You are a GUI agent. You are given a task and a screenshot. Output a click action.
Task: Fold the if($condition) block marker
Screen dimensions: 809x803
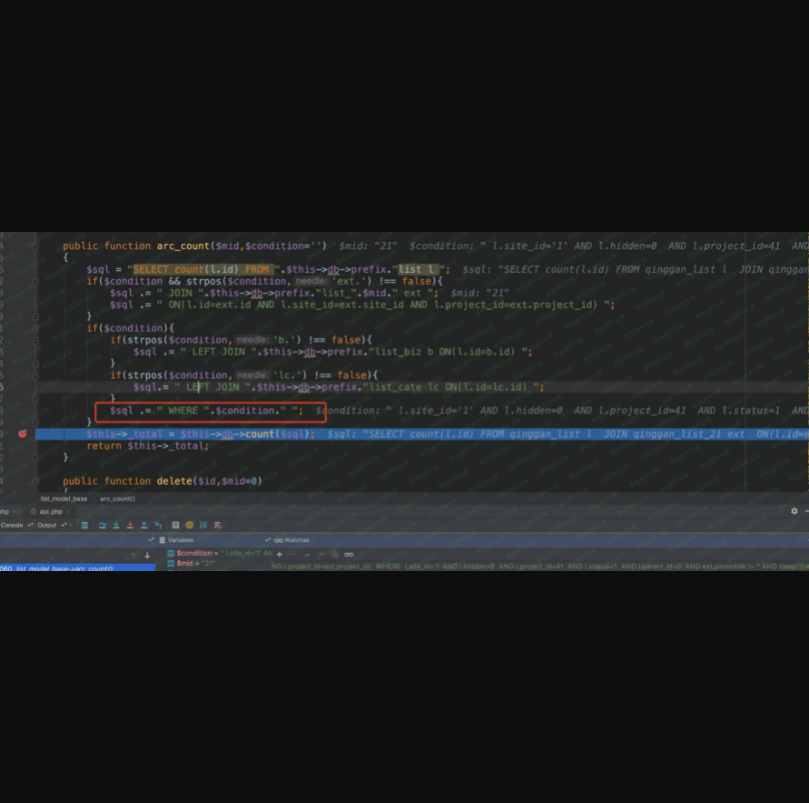[x=34, y=328]
